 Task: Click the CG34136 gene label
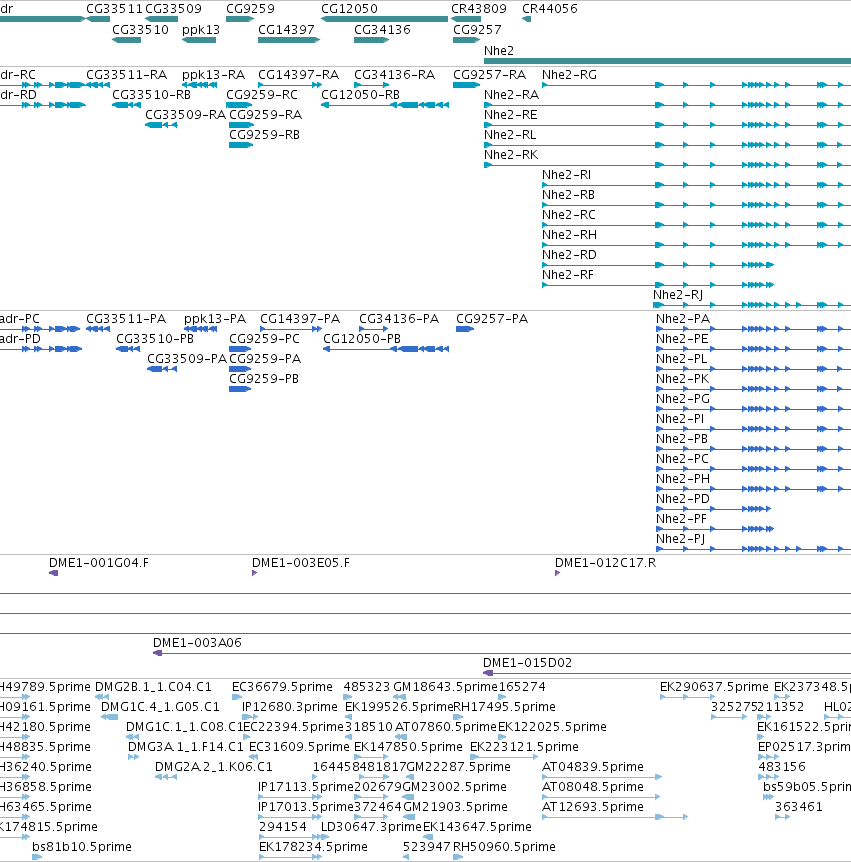tap(382, 30)
